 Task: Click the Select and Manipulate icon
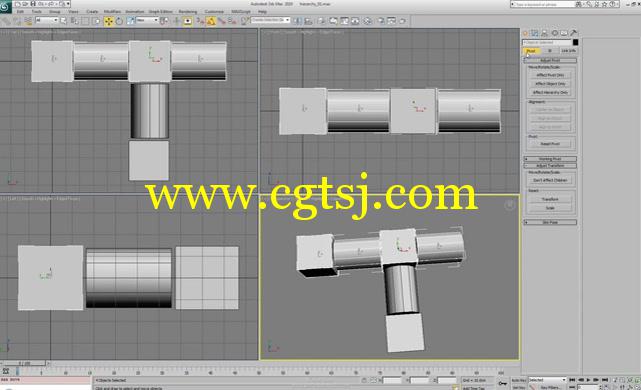pyautogui.click(x=177, y=21)
